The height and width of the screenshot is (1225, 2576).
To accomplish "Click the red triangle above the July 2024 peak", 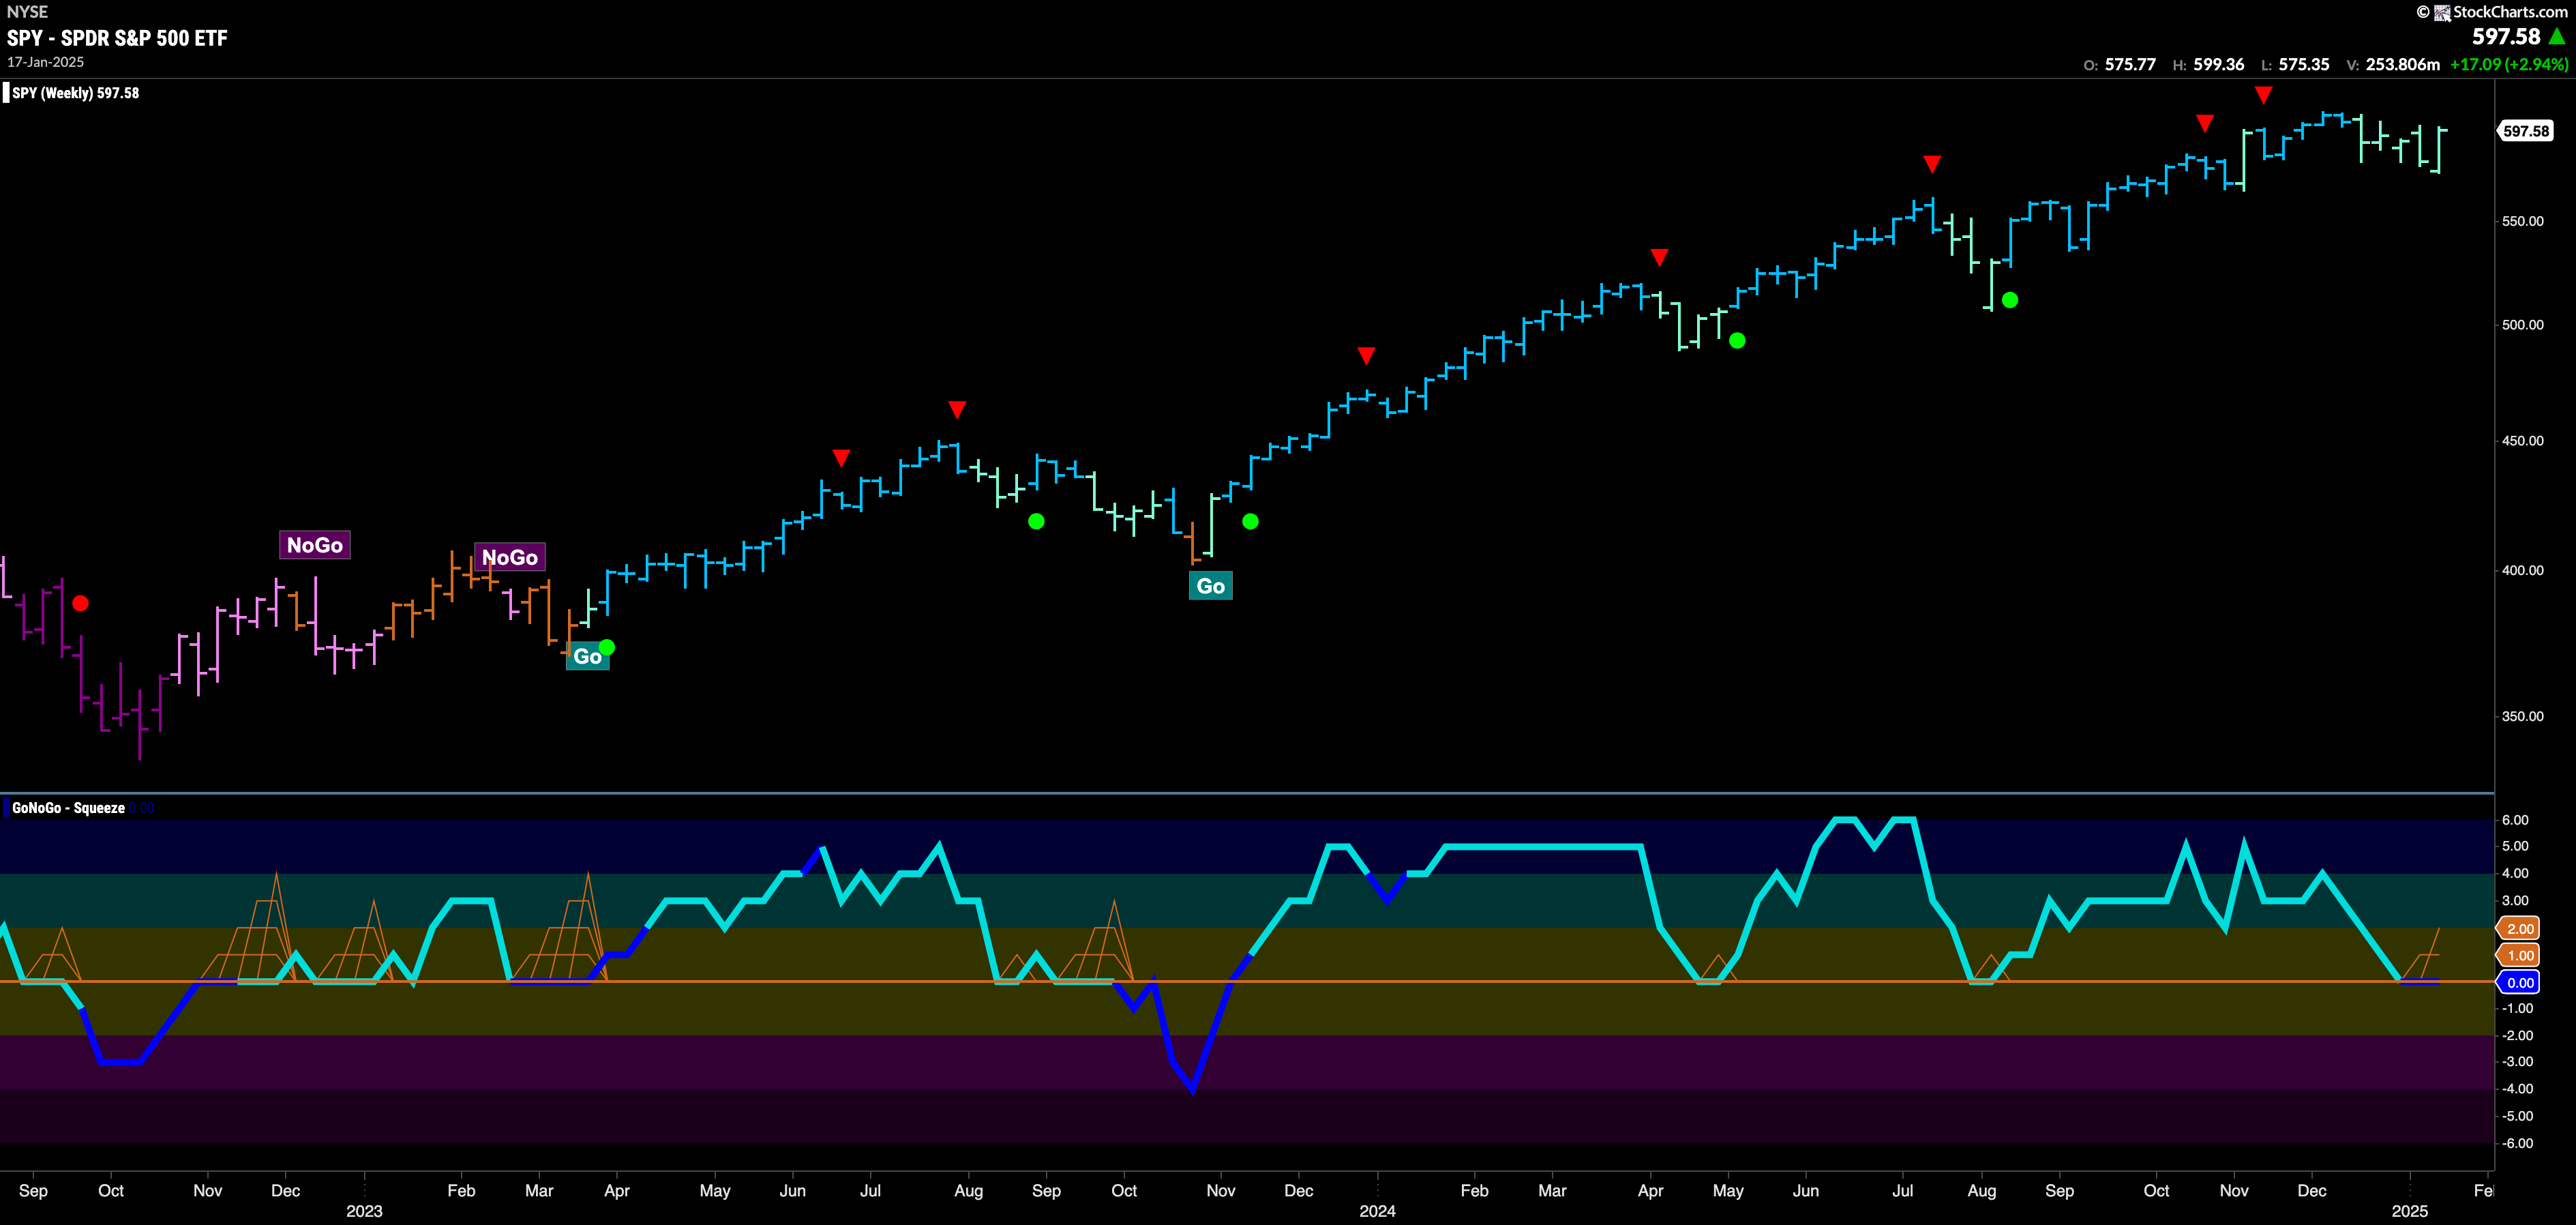I will point(1932,164).
